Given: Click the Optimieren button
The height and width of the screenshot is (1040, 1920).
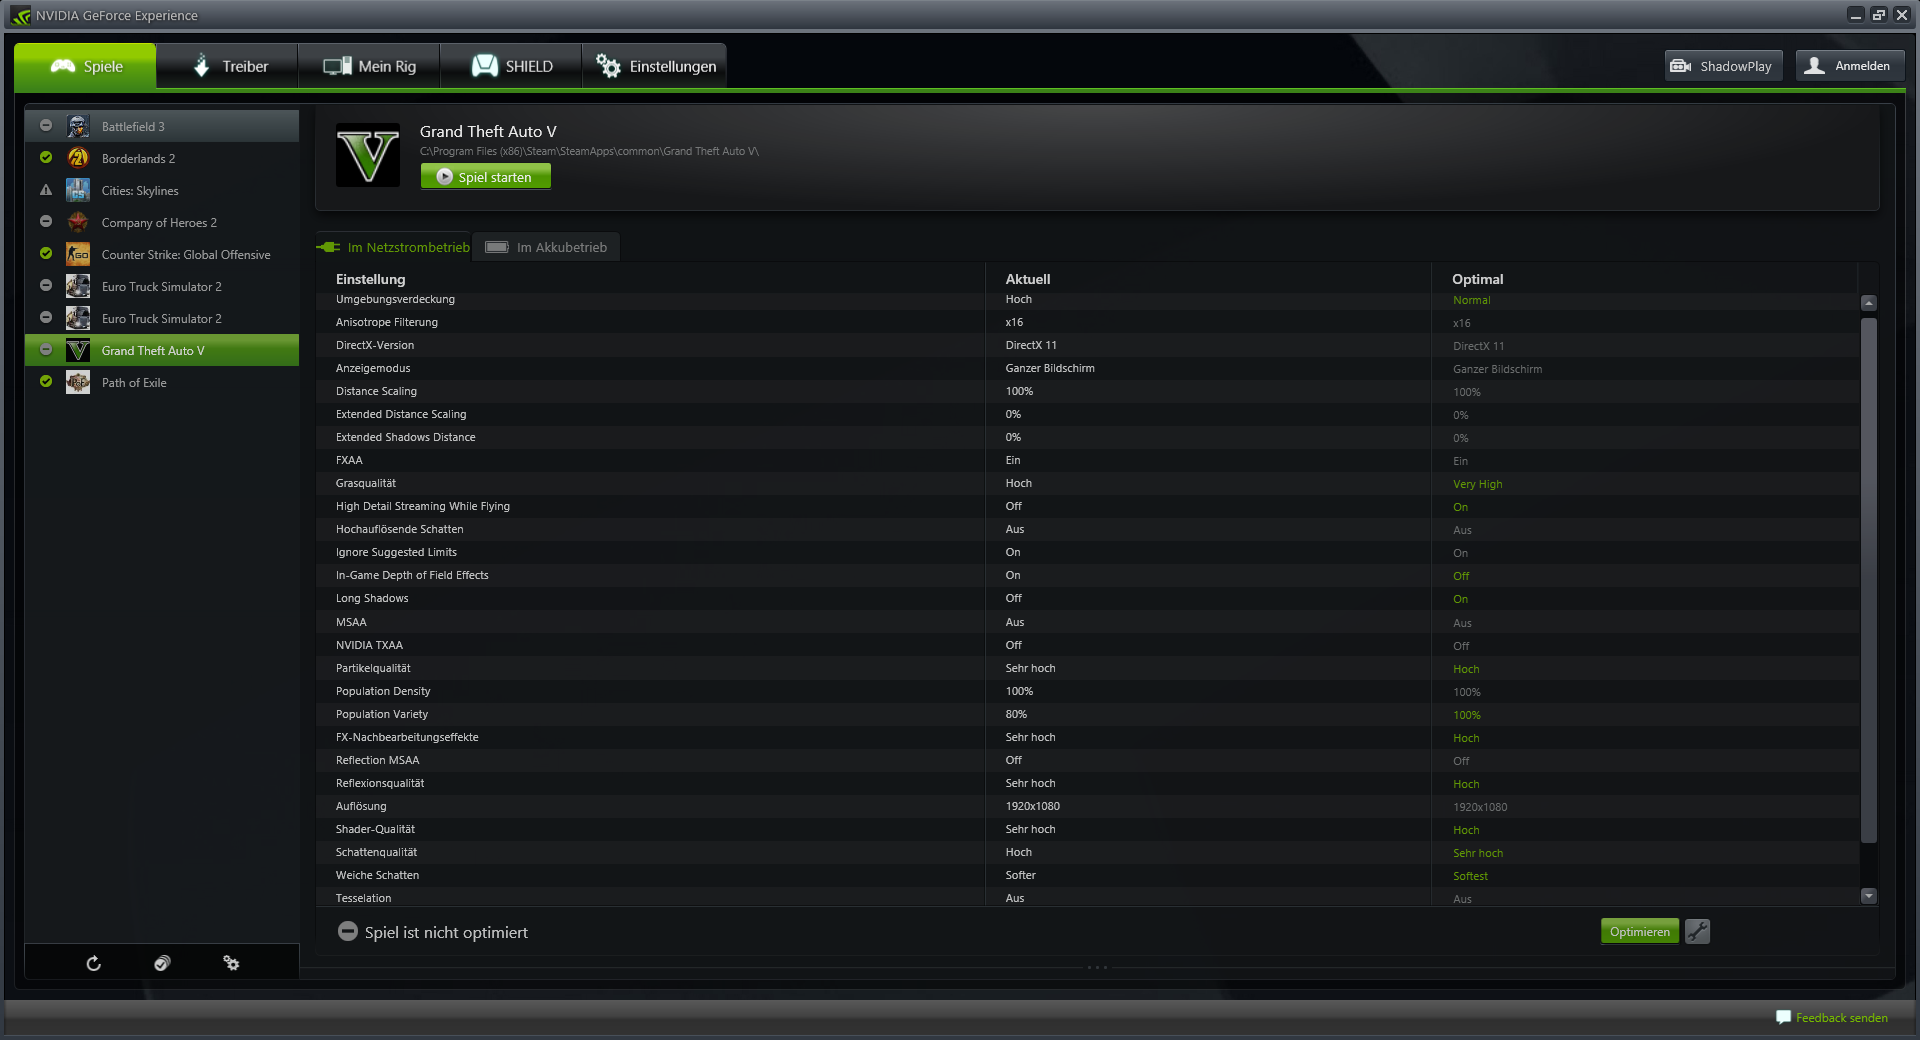Looking at the screenshot, I should (x=1640, y=932).
